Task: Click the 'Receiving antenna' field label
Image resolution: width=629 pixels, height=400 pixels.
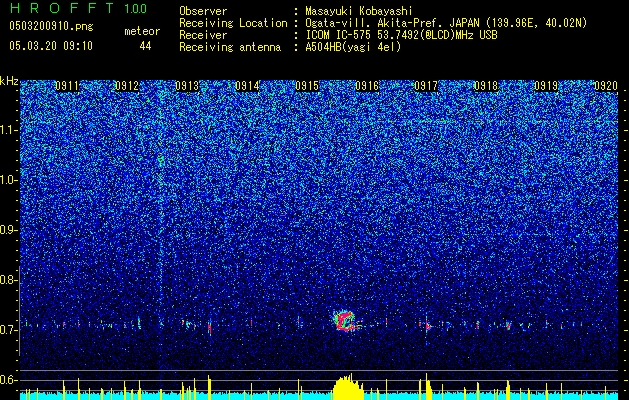Action: point(230,47)
